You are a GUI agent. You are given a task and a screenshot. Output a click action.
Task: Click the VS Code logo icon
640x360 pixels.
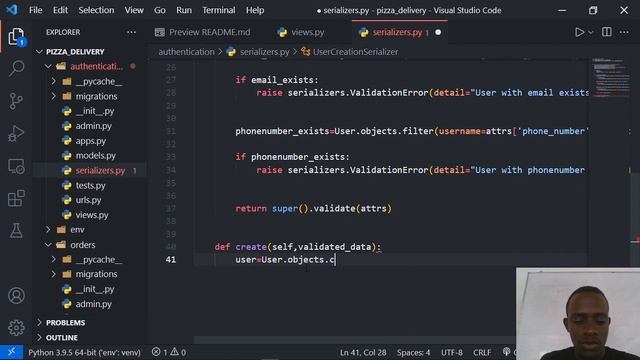click(x=11, y=10)
